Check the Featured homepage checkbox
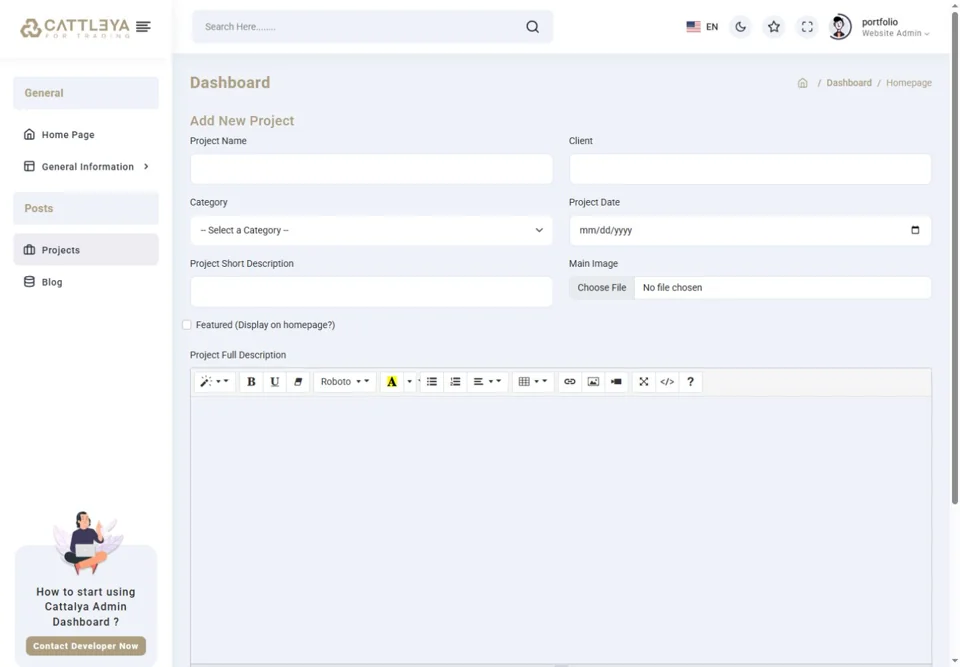This screenshot has height=667, width=960. (187, 325)
